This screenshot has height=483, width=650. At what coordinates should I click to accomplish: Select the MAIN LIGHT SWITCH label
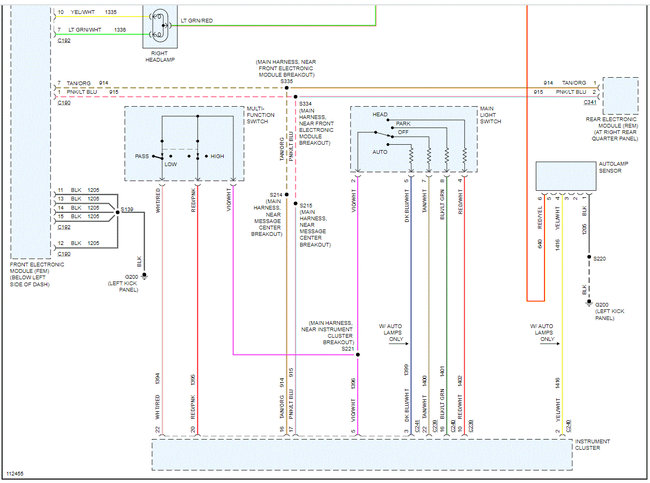490,115
